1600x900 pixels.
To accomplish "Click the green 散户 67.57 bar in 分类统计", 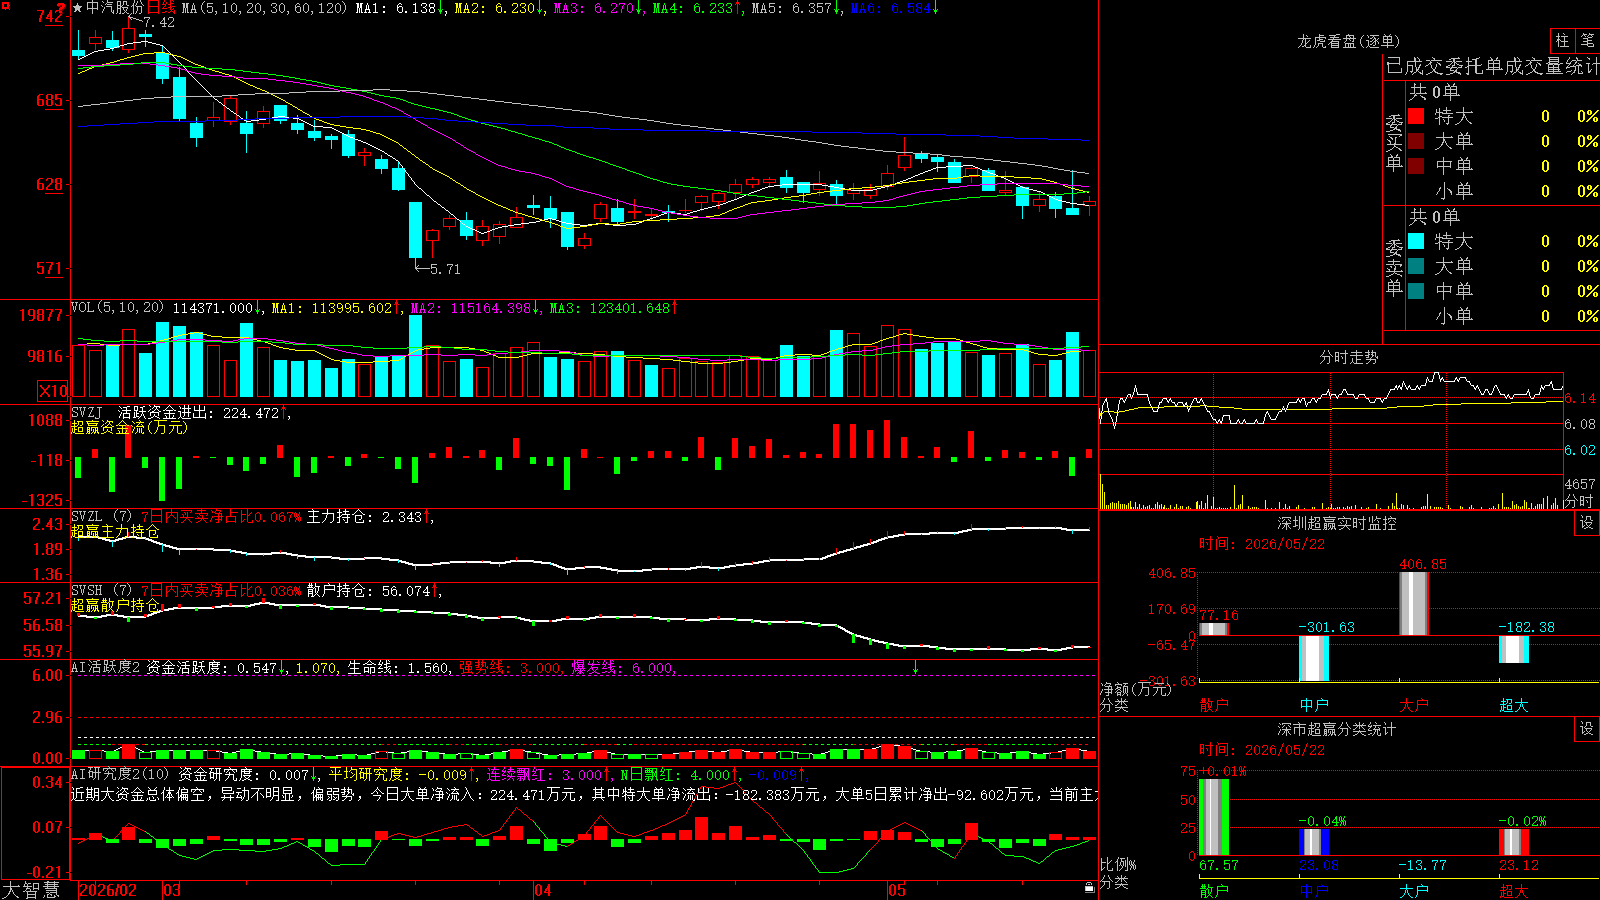I will point(1214,817).
